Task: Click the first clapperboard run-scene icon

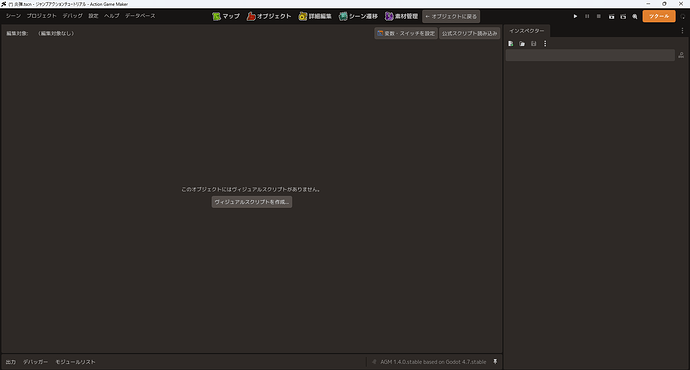Action: (611, 16)
